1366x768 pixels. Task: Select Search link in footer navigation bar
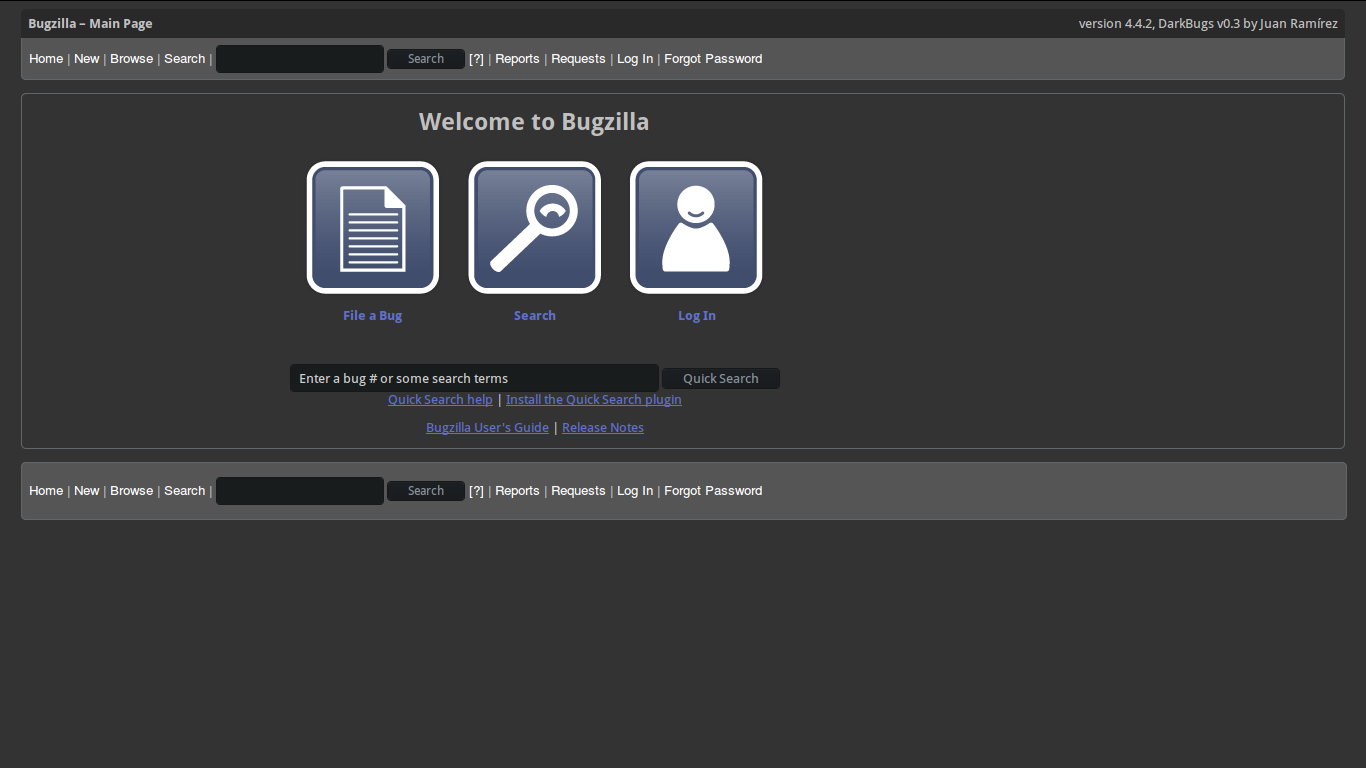[185, 491]
